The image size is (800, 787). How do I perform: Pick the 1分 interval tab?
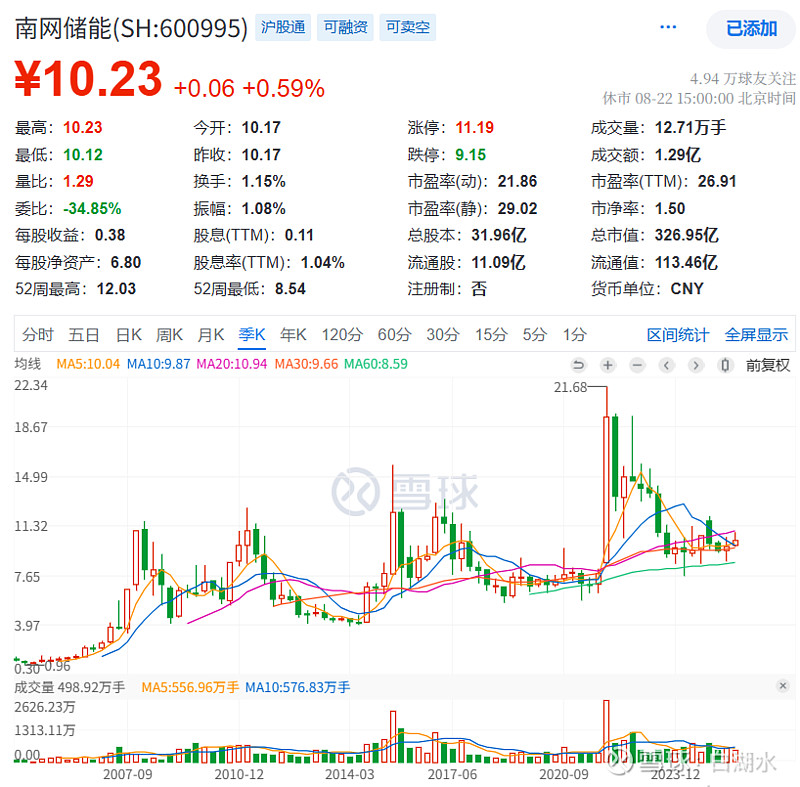click(574, 335)
